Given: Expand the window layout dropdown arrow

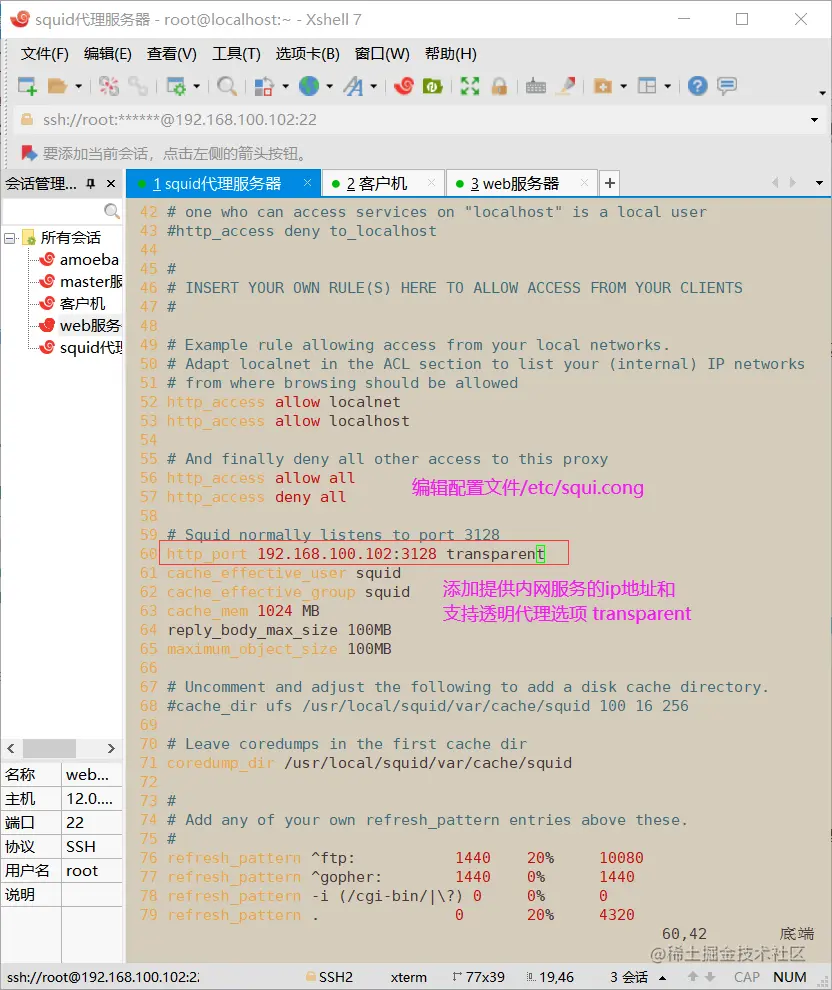Looking at the screenshot, I should click(667, 86).
